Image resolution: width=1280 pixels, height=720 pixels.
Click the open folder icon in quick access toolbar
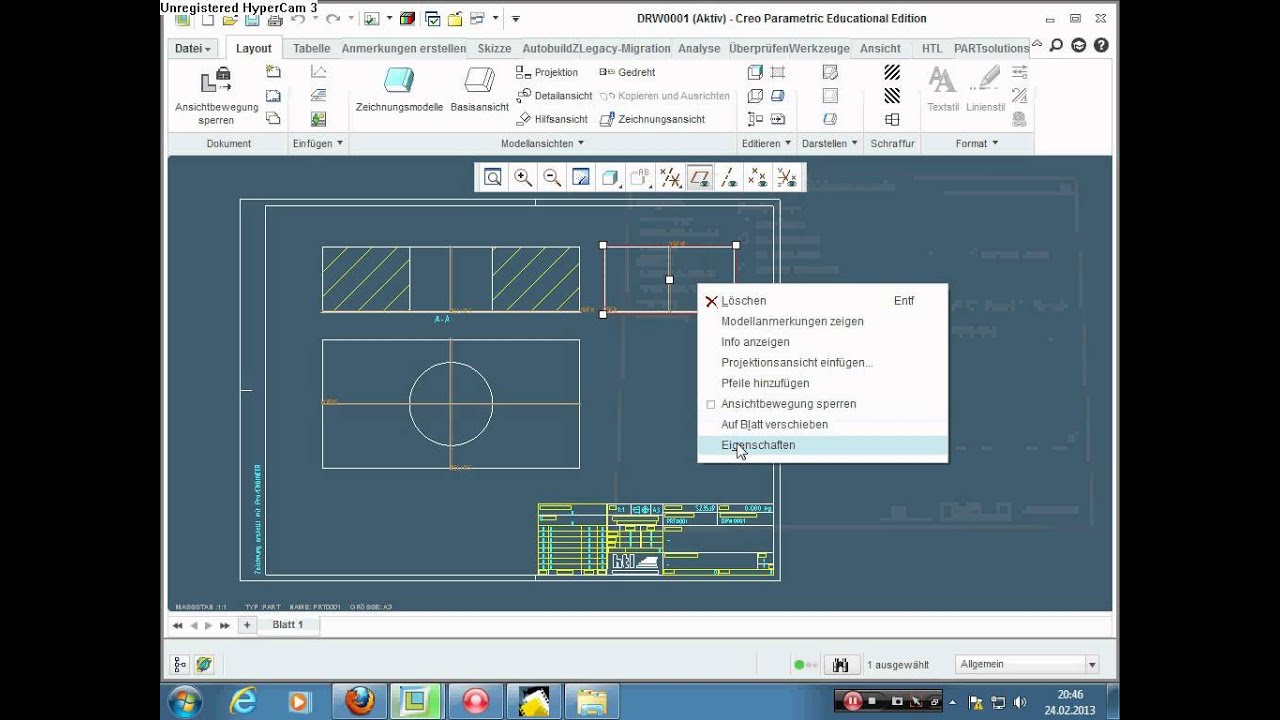[x=230, y=19]
